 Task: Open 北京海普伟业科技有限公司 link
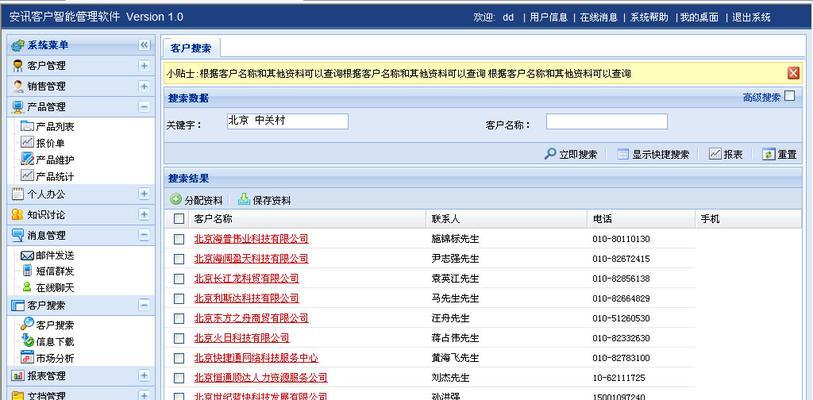click(251, 239)
